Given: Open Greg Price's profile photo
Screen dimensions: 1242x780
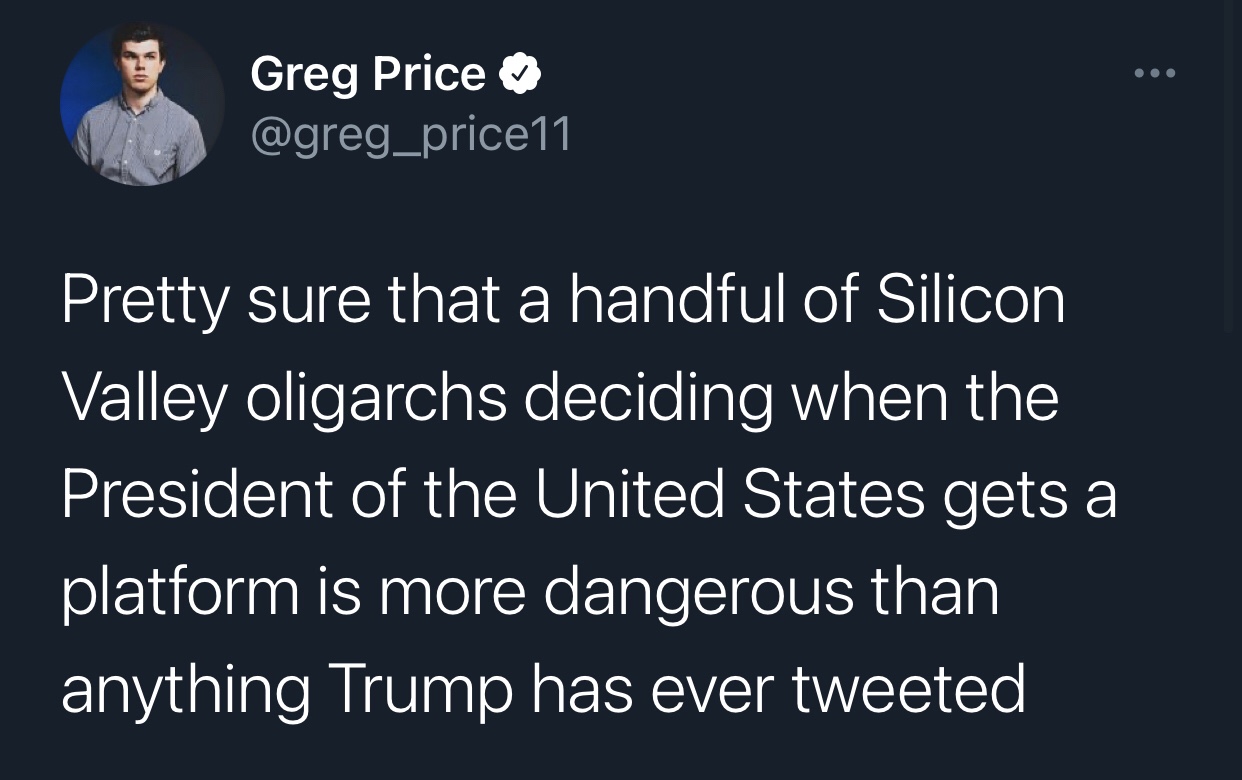Looking at the screenshot, I should click(142, 103).
